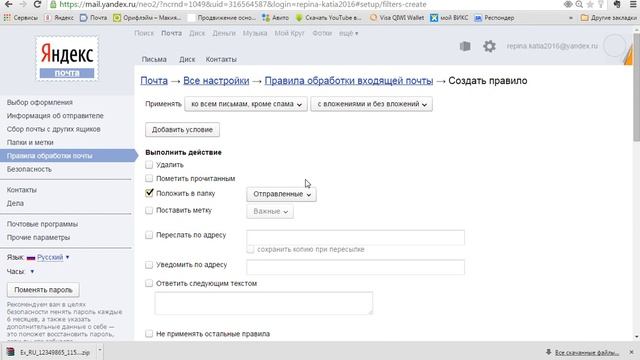This screenshot has width=640, height=360.
Task: Open the Почта bookmark
Action: click(93, 18)
